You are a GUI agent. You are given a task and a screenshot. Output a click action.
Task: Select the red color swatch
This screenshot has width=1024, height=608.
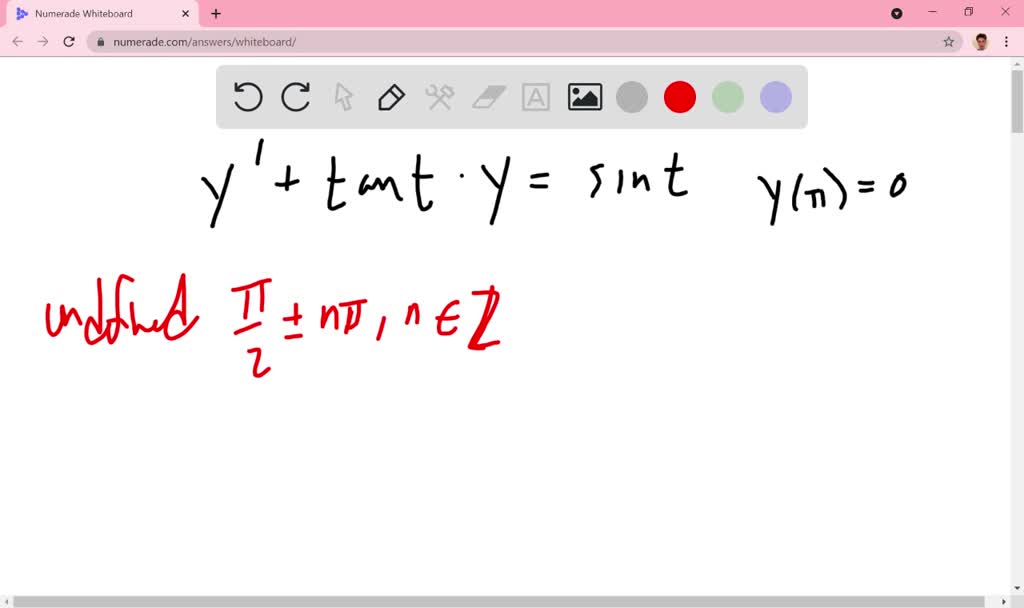[680, 97]
